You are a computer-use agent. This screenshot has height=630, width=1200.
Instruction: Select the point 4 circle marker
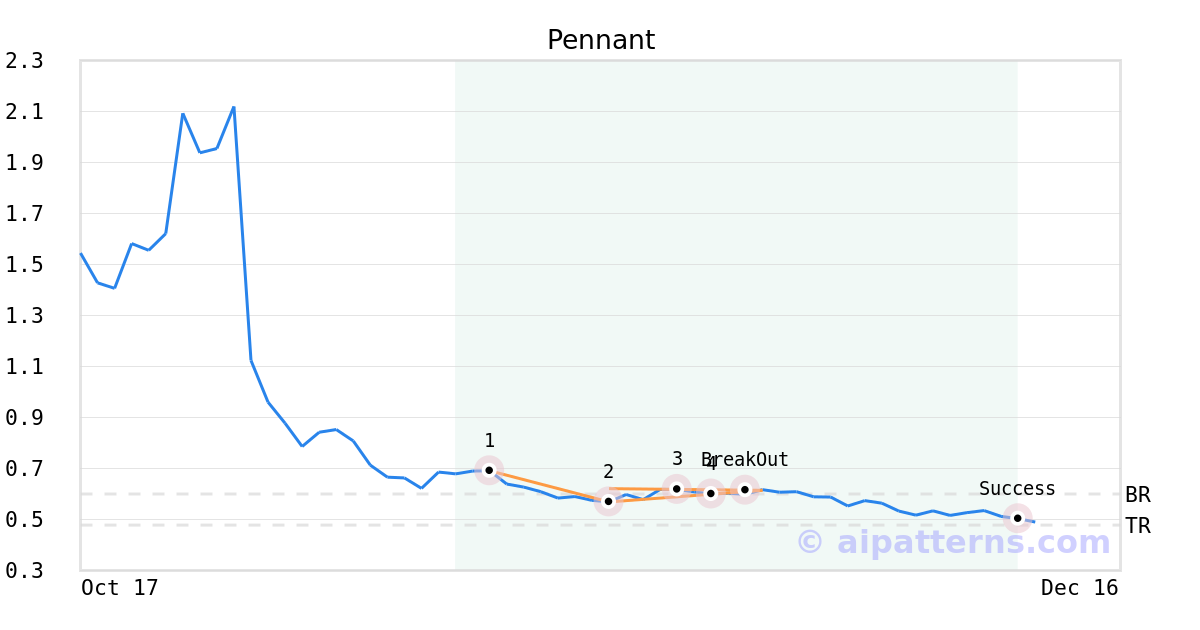click(x=710, y=493)
